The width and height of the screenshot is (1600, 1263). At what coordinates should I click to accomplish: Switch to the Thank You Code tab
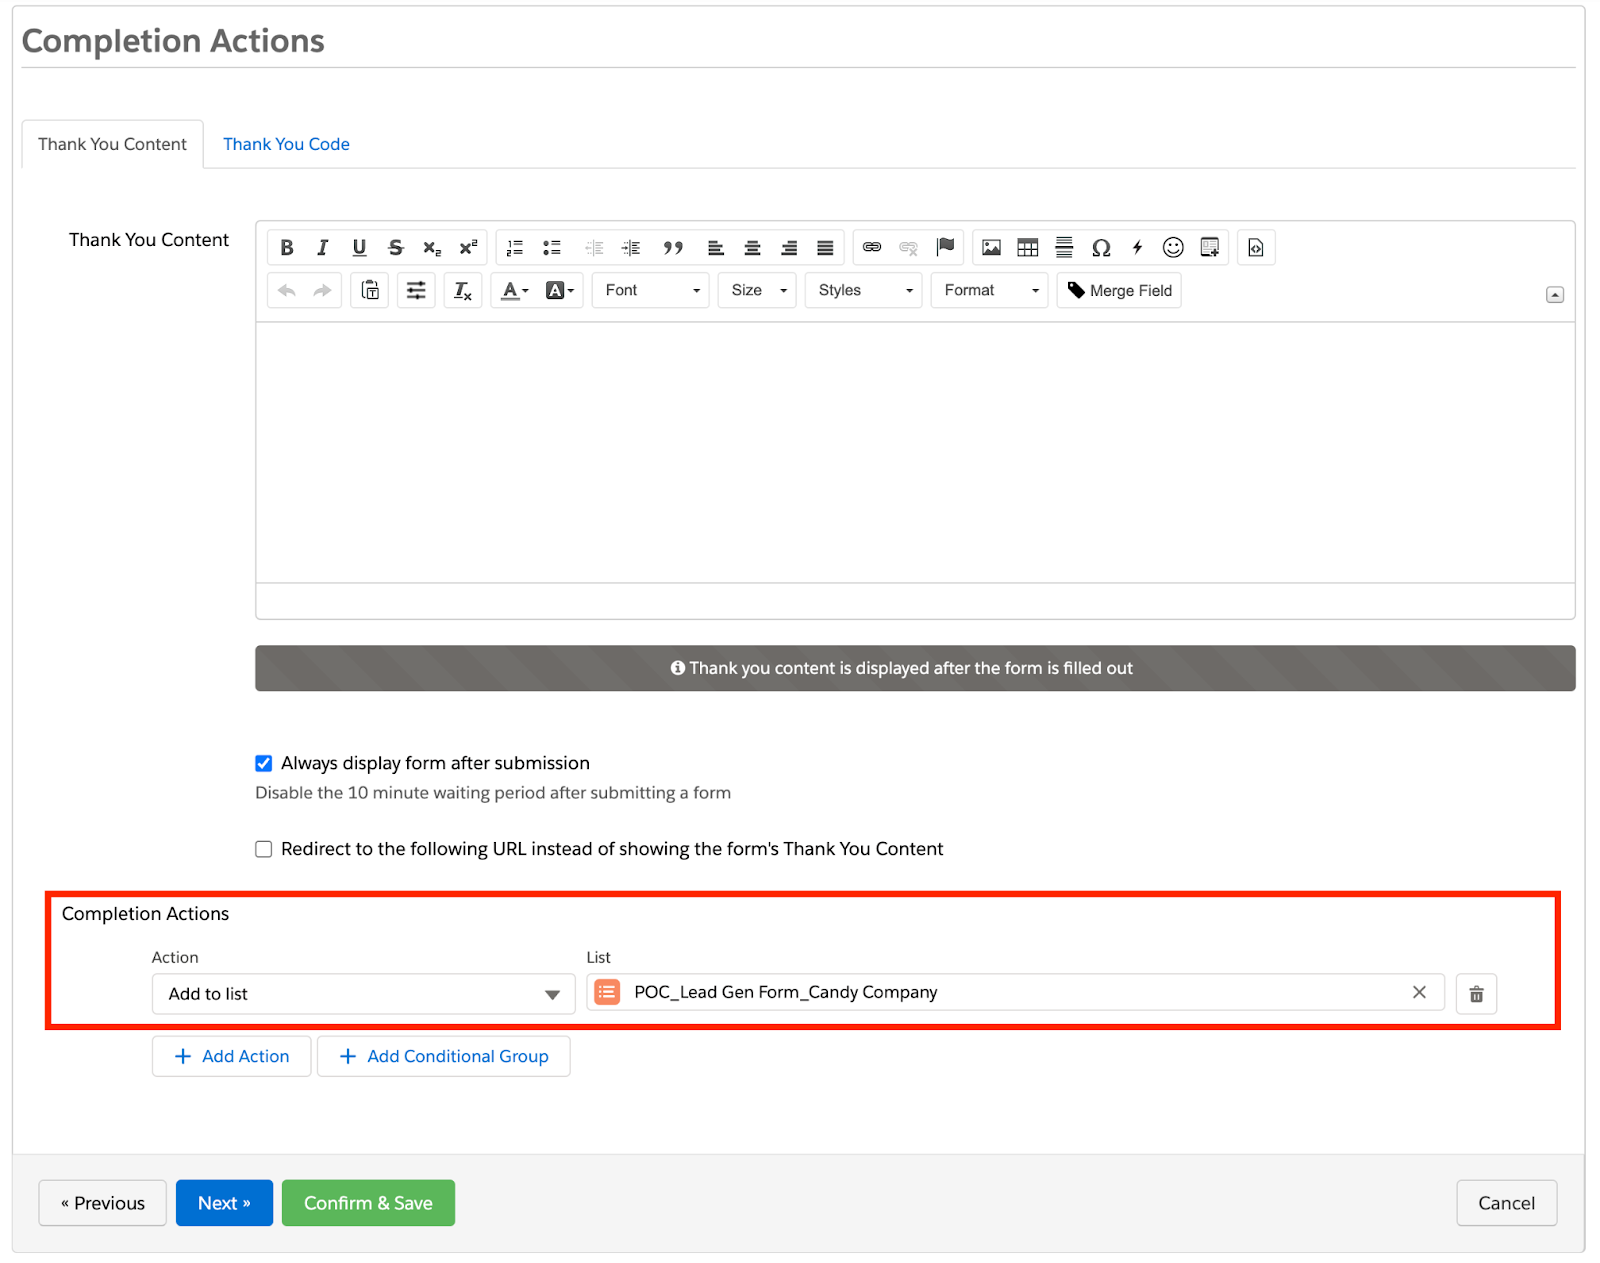point(286,144)
